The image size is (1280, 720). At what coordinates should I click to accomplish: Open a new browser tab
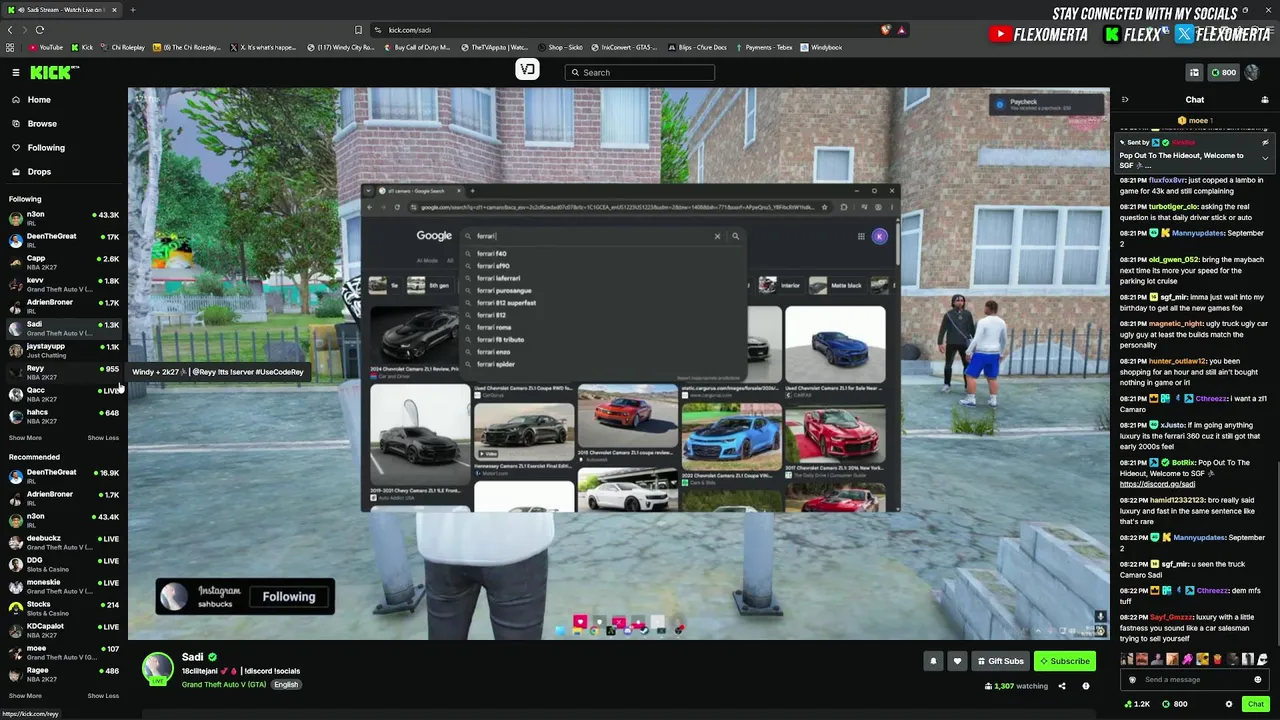pos(133,10)
